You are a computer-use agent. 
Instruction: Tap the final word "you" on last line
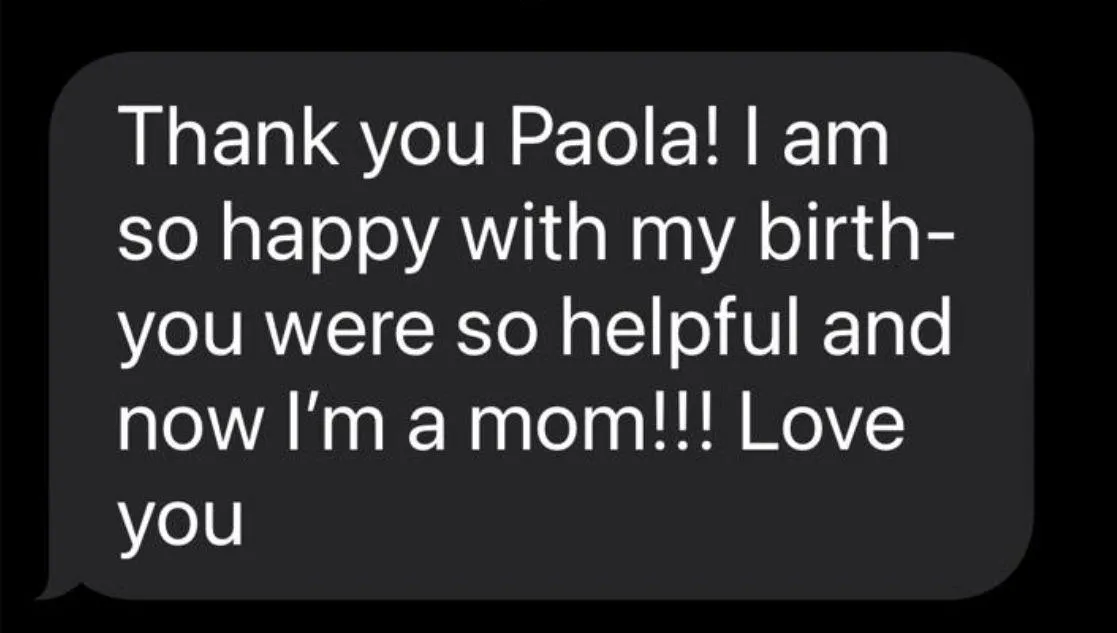181,523
